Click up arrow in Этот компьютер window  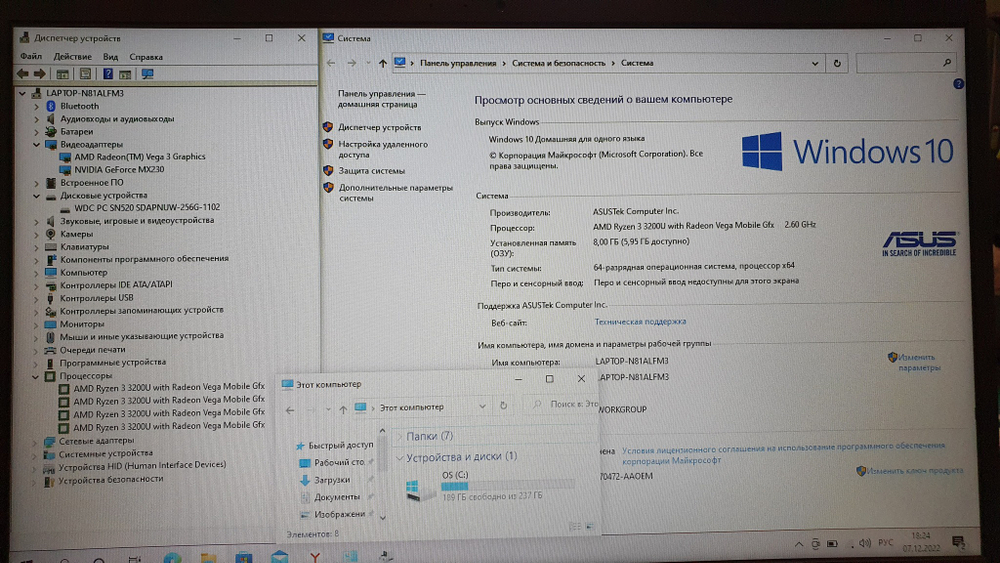(343, 409)
